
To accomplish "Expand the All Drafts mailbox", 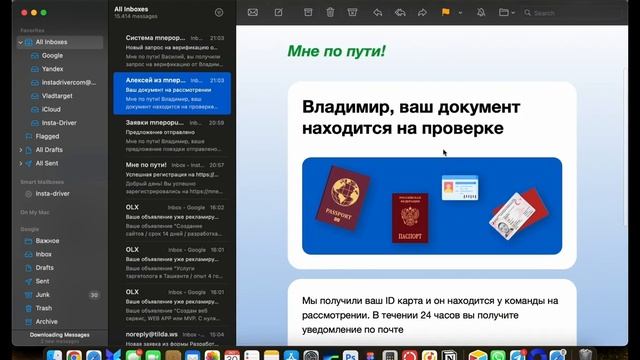I will [20, 150].
